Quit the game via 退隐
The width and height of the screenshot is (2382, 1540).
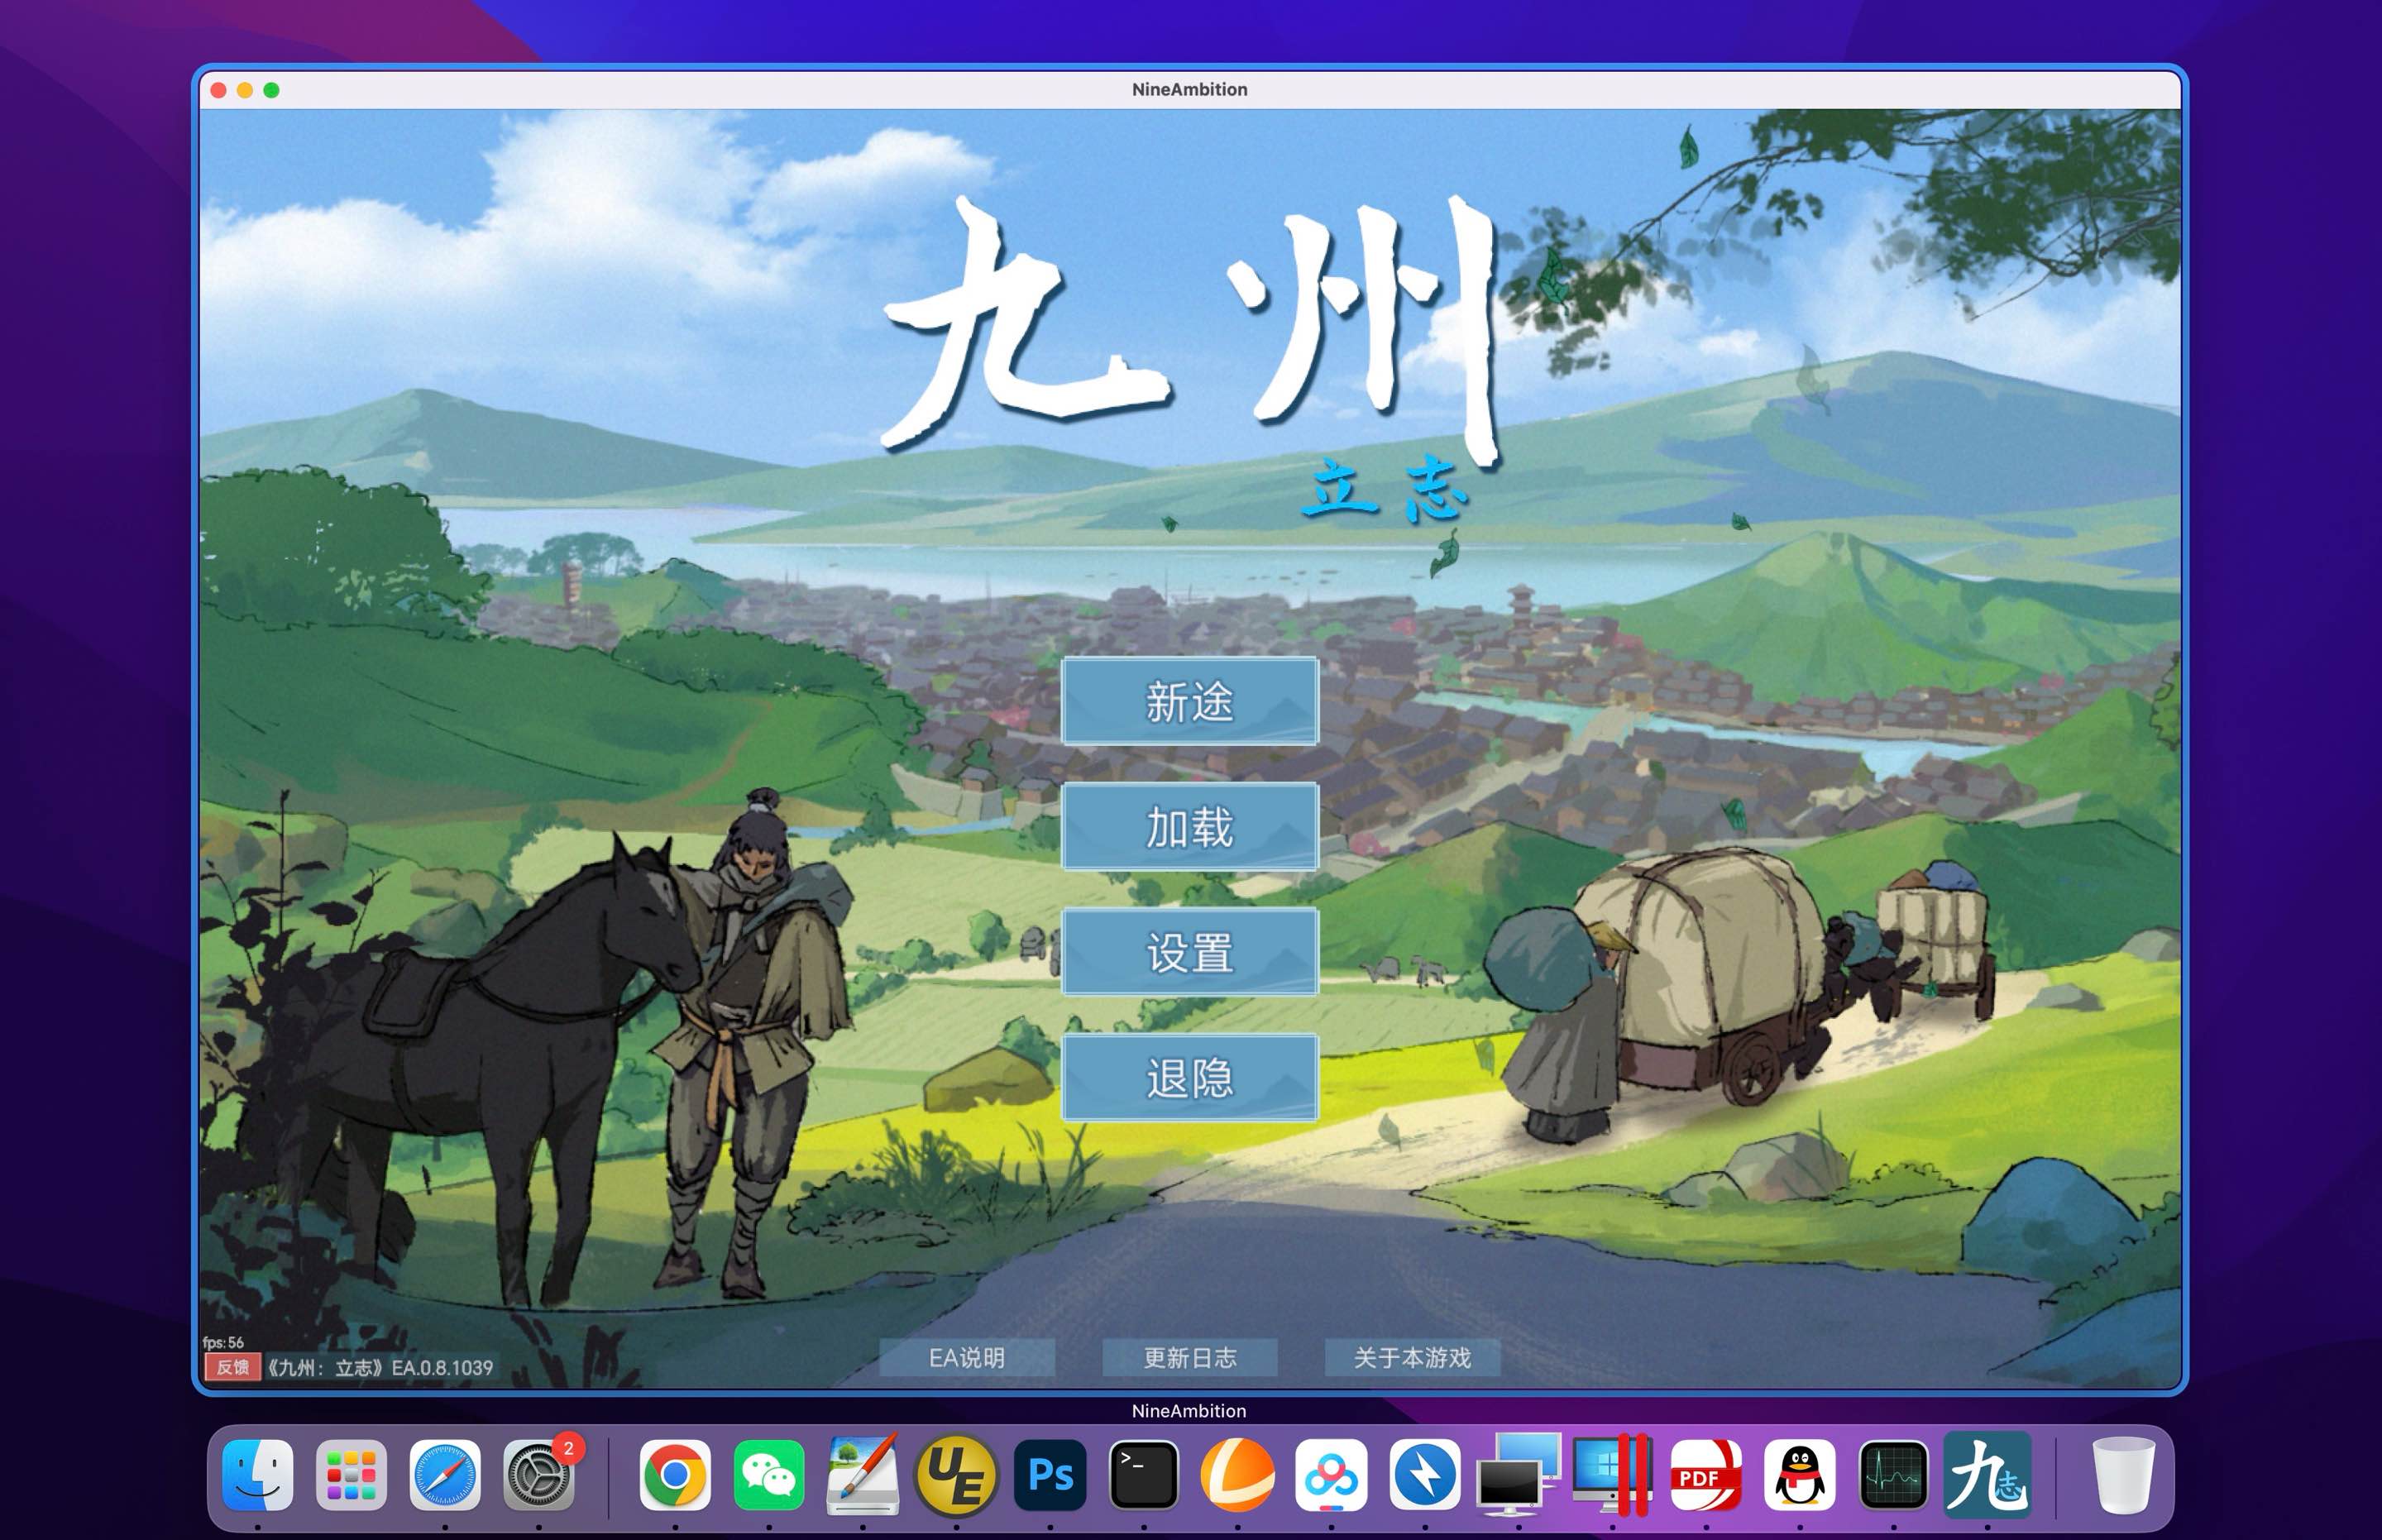point(1189,1078)
